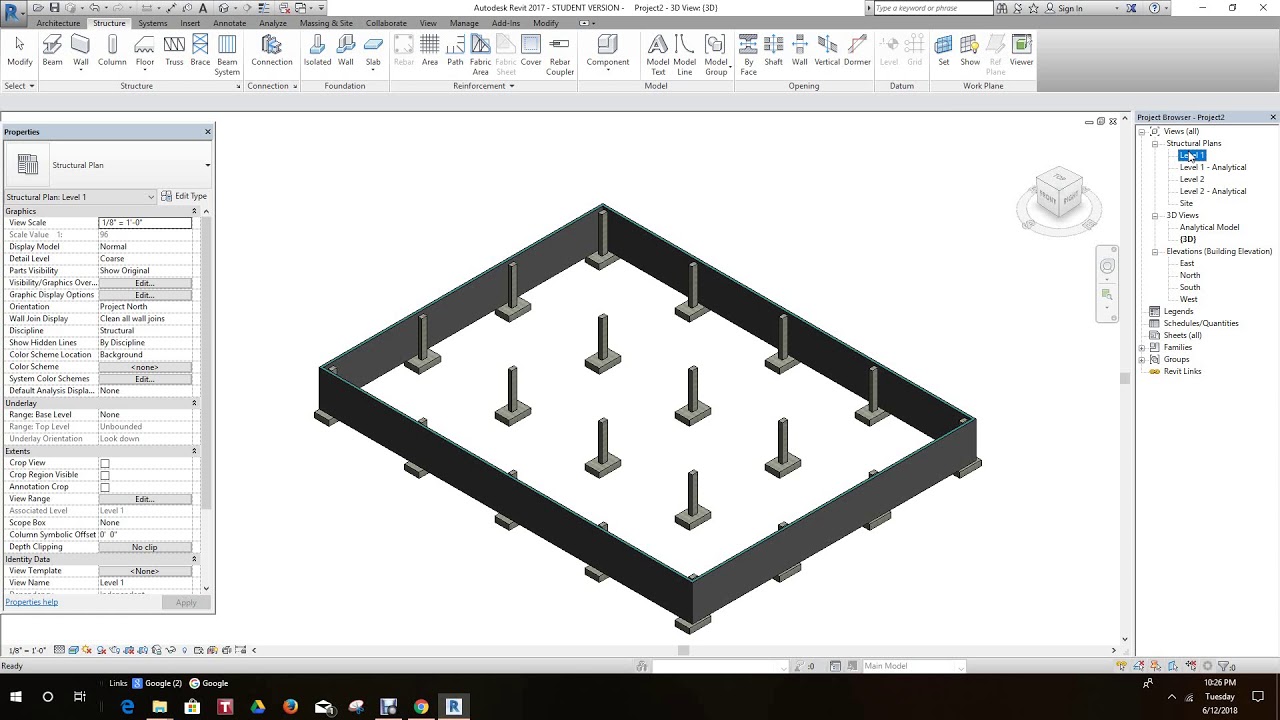
Task: Select the Brace tool
Action: pos(200,51)
